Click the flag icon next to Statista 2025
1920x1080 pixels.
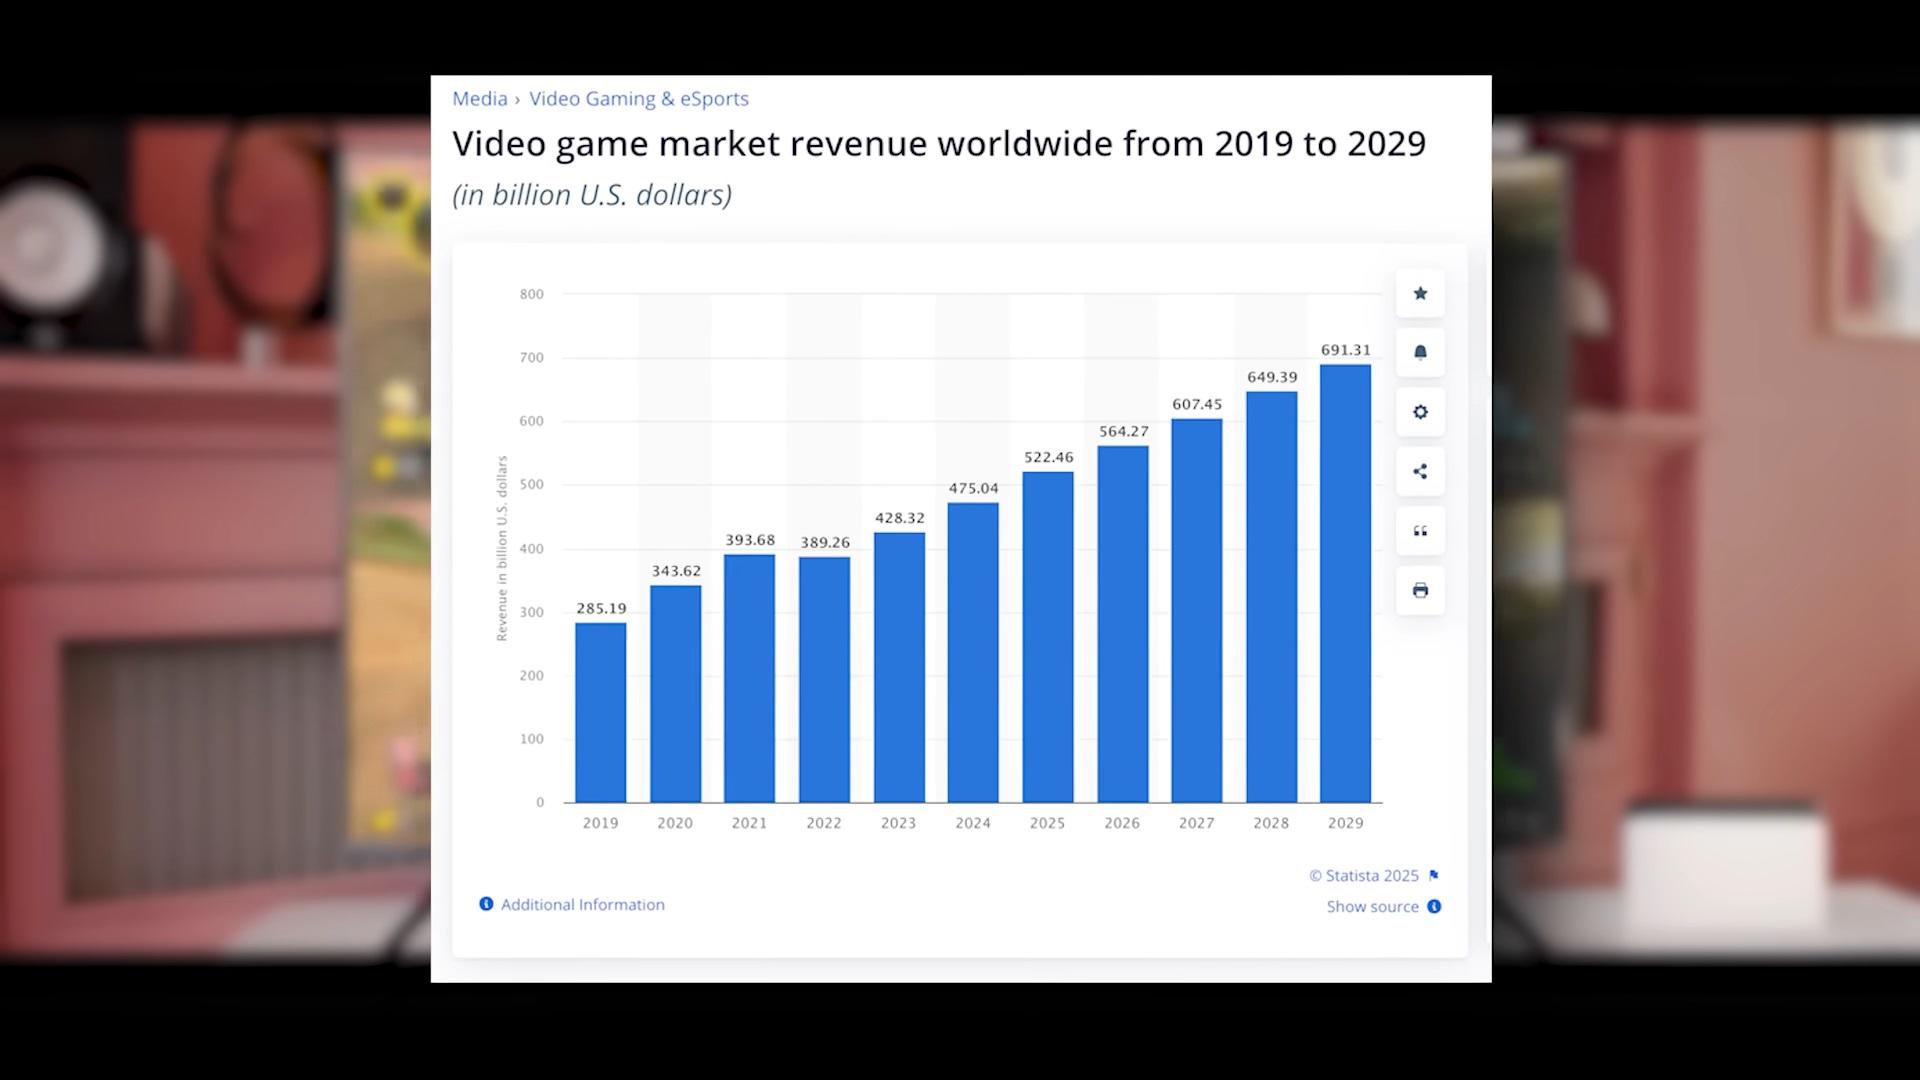point(1434,875)
